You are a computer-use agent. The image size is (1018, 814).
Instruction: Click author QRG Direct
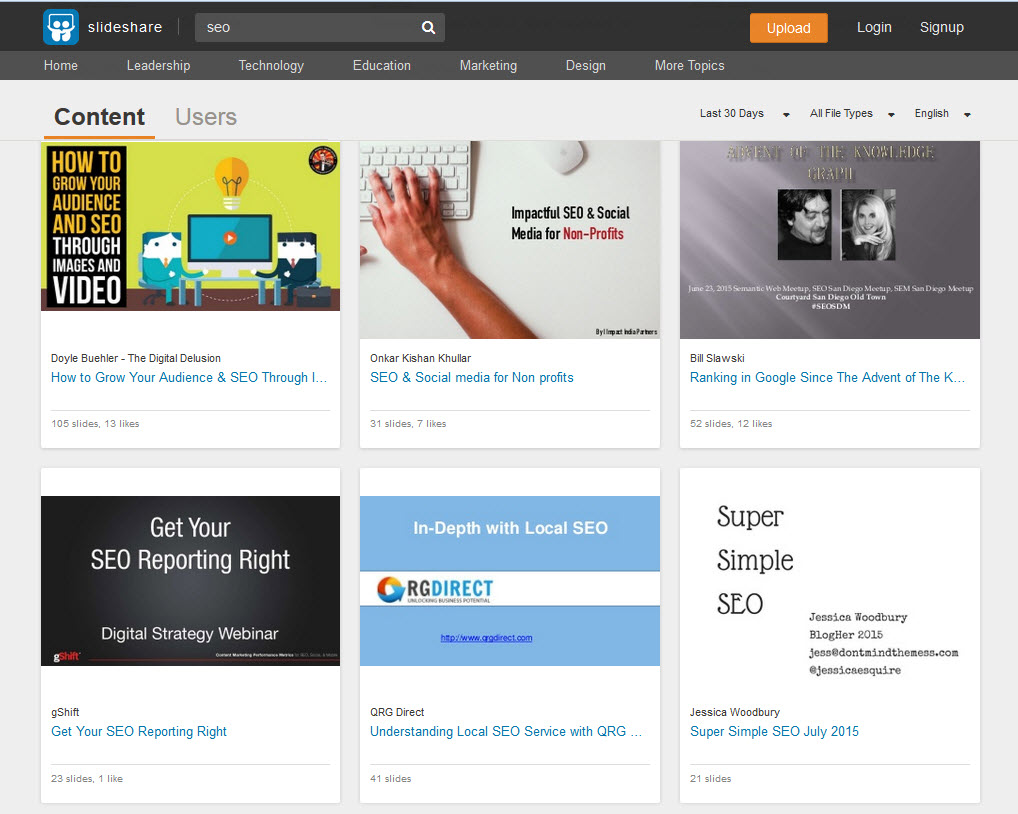click(x=397, y=712)
